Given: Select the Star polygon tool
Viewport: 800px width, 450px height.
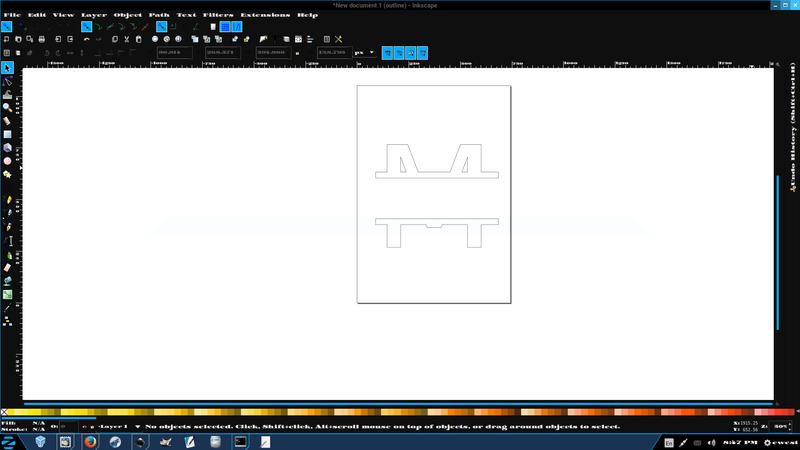Looking at the screenshot, I should (x=7, y=174).
